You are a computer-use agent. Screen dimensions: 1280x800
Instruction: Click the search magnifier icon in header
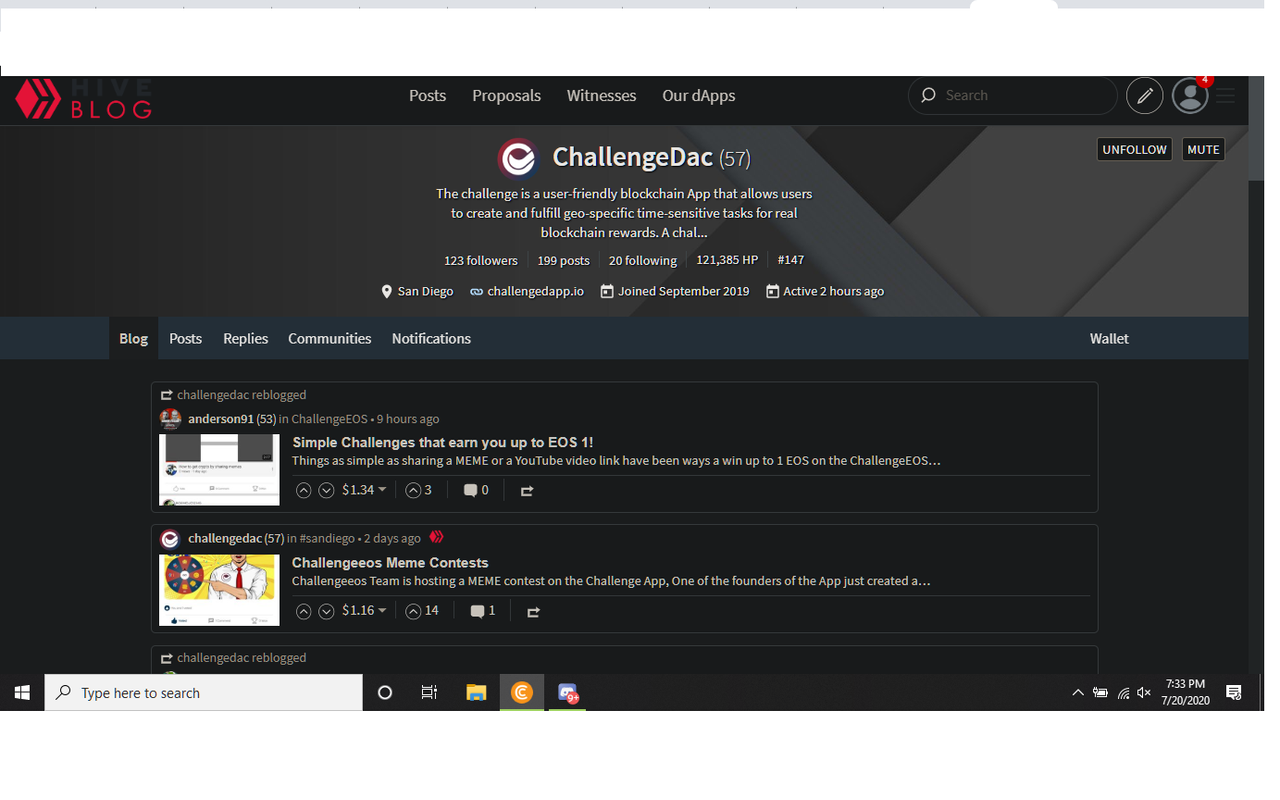tap(928, 95)
